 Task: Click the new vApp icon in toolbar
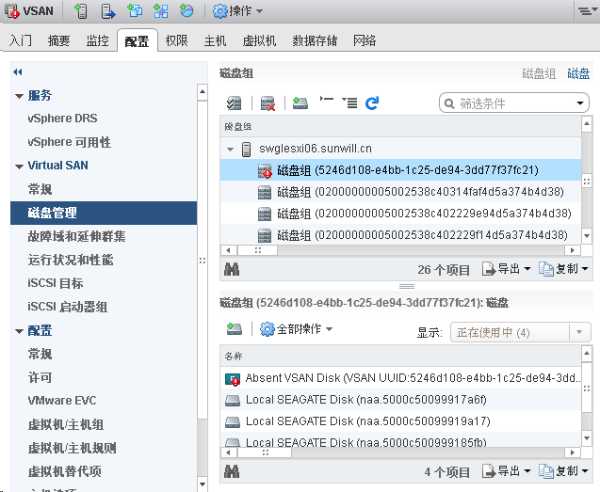pos(161,11)
